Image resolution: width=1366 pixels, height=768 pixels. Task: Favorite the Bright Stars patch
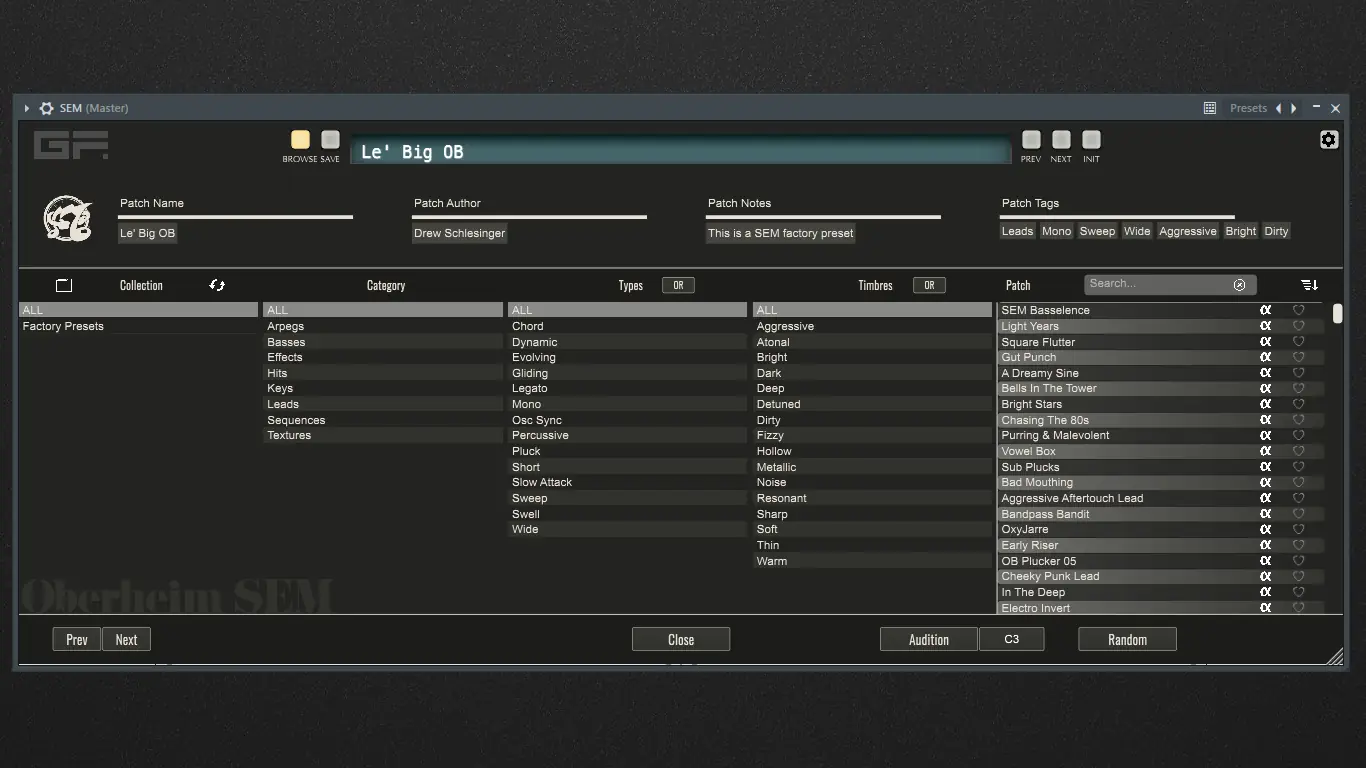click(x=1299, y=404)
